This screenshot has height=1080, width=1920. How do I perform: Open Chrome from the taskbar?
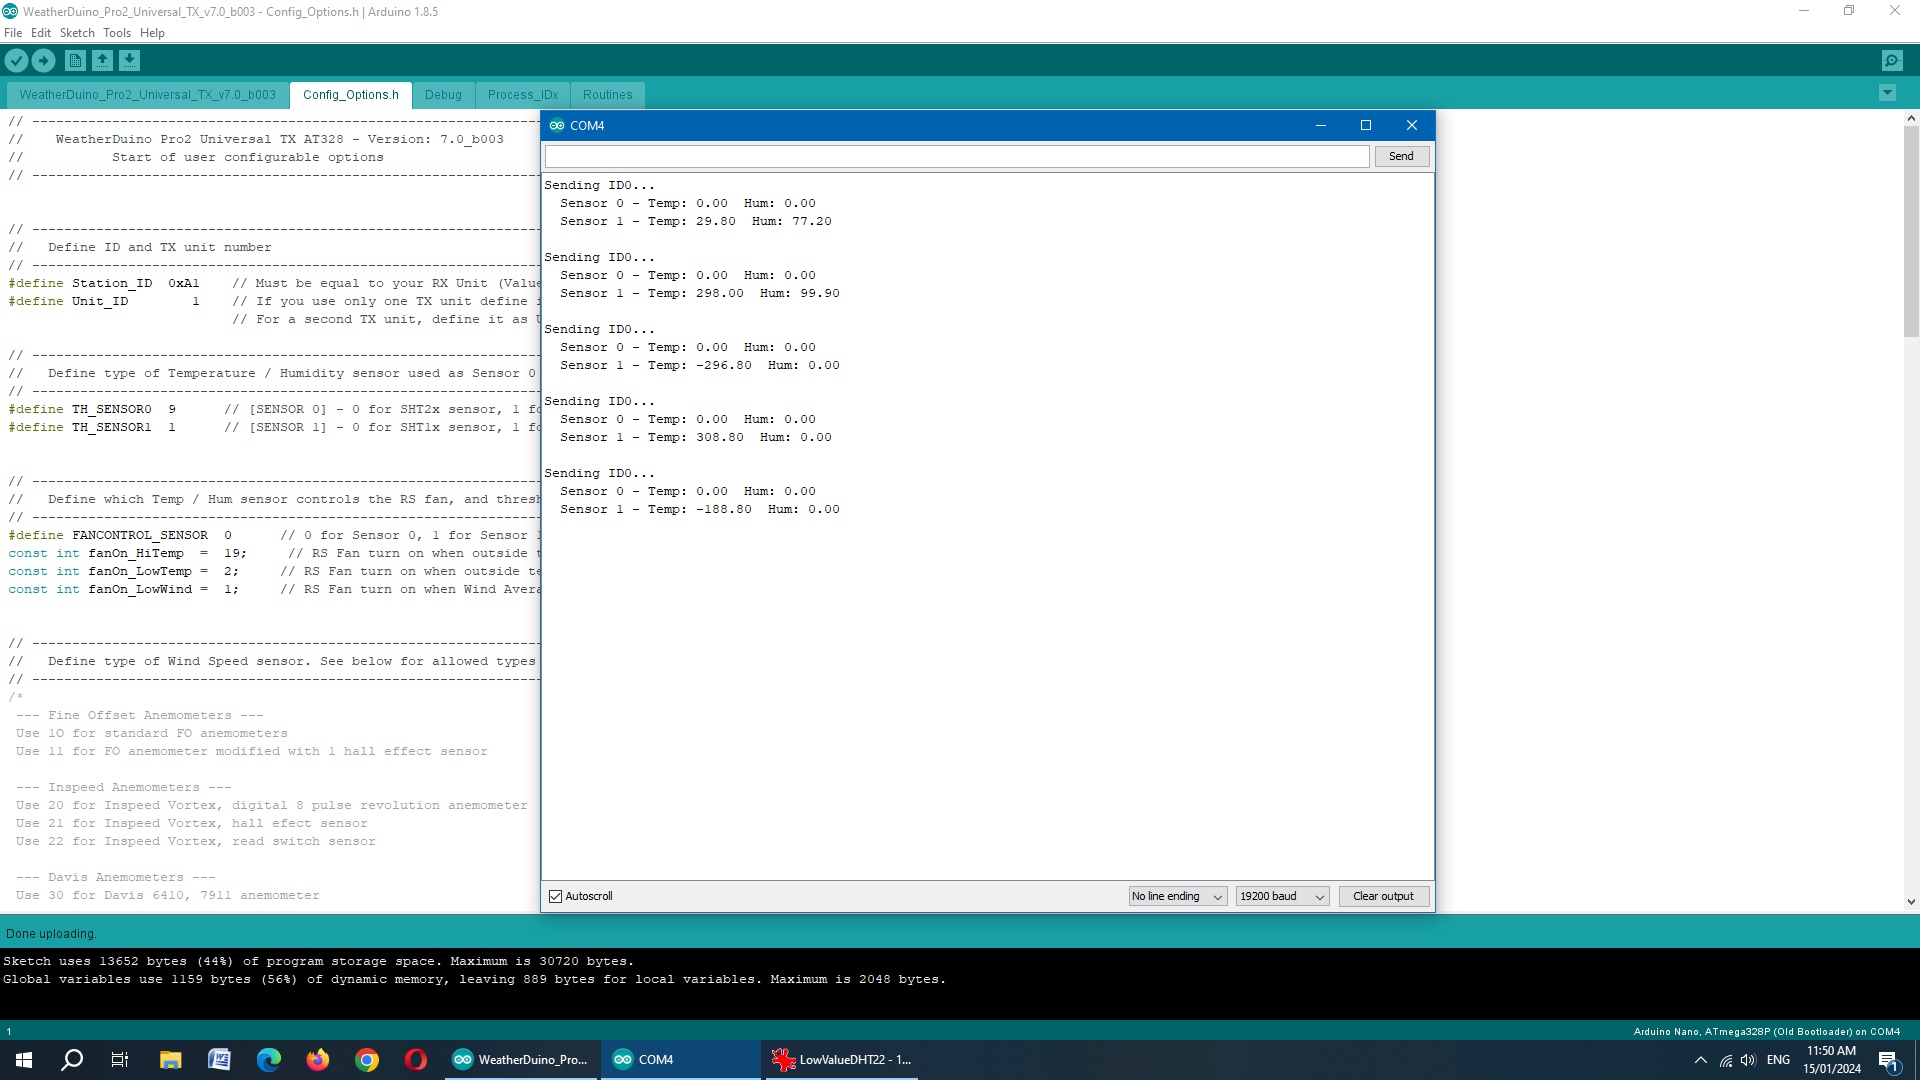(367, 1060)
